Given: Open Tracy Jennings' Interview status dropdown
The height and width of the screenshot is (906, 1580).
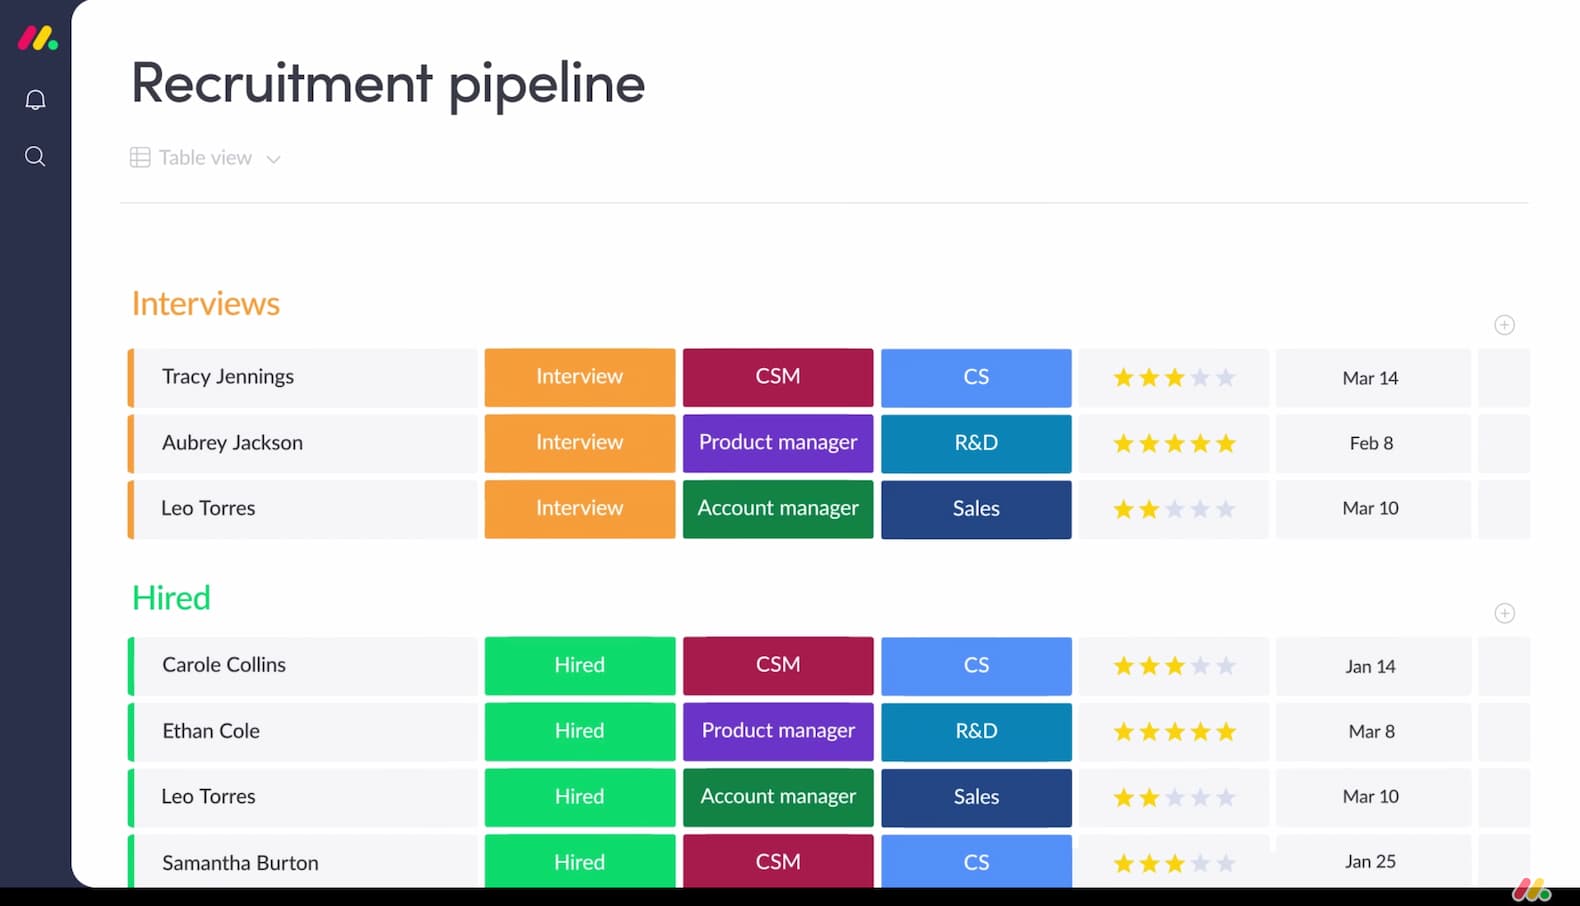Looking at the screenshot, I should click(579, 377).
